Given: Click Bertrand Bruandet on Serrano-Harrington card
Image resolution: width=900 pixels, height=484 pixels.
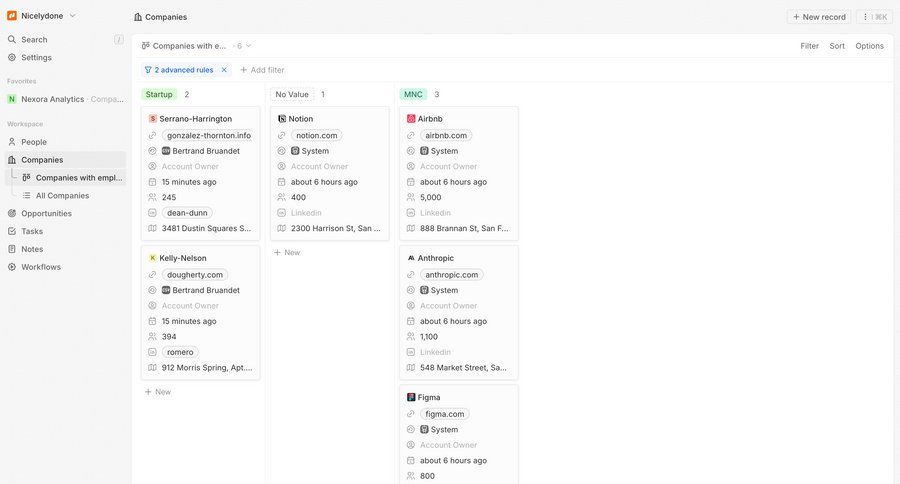Looking at the screenshot, I should click(201, 151).
